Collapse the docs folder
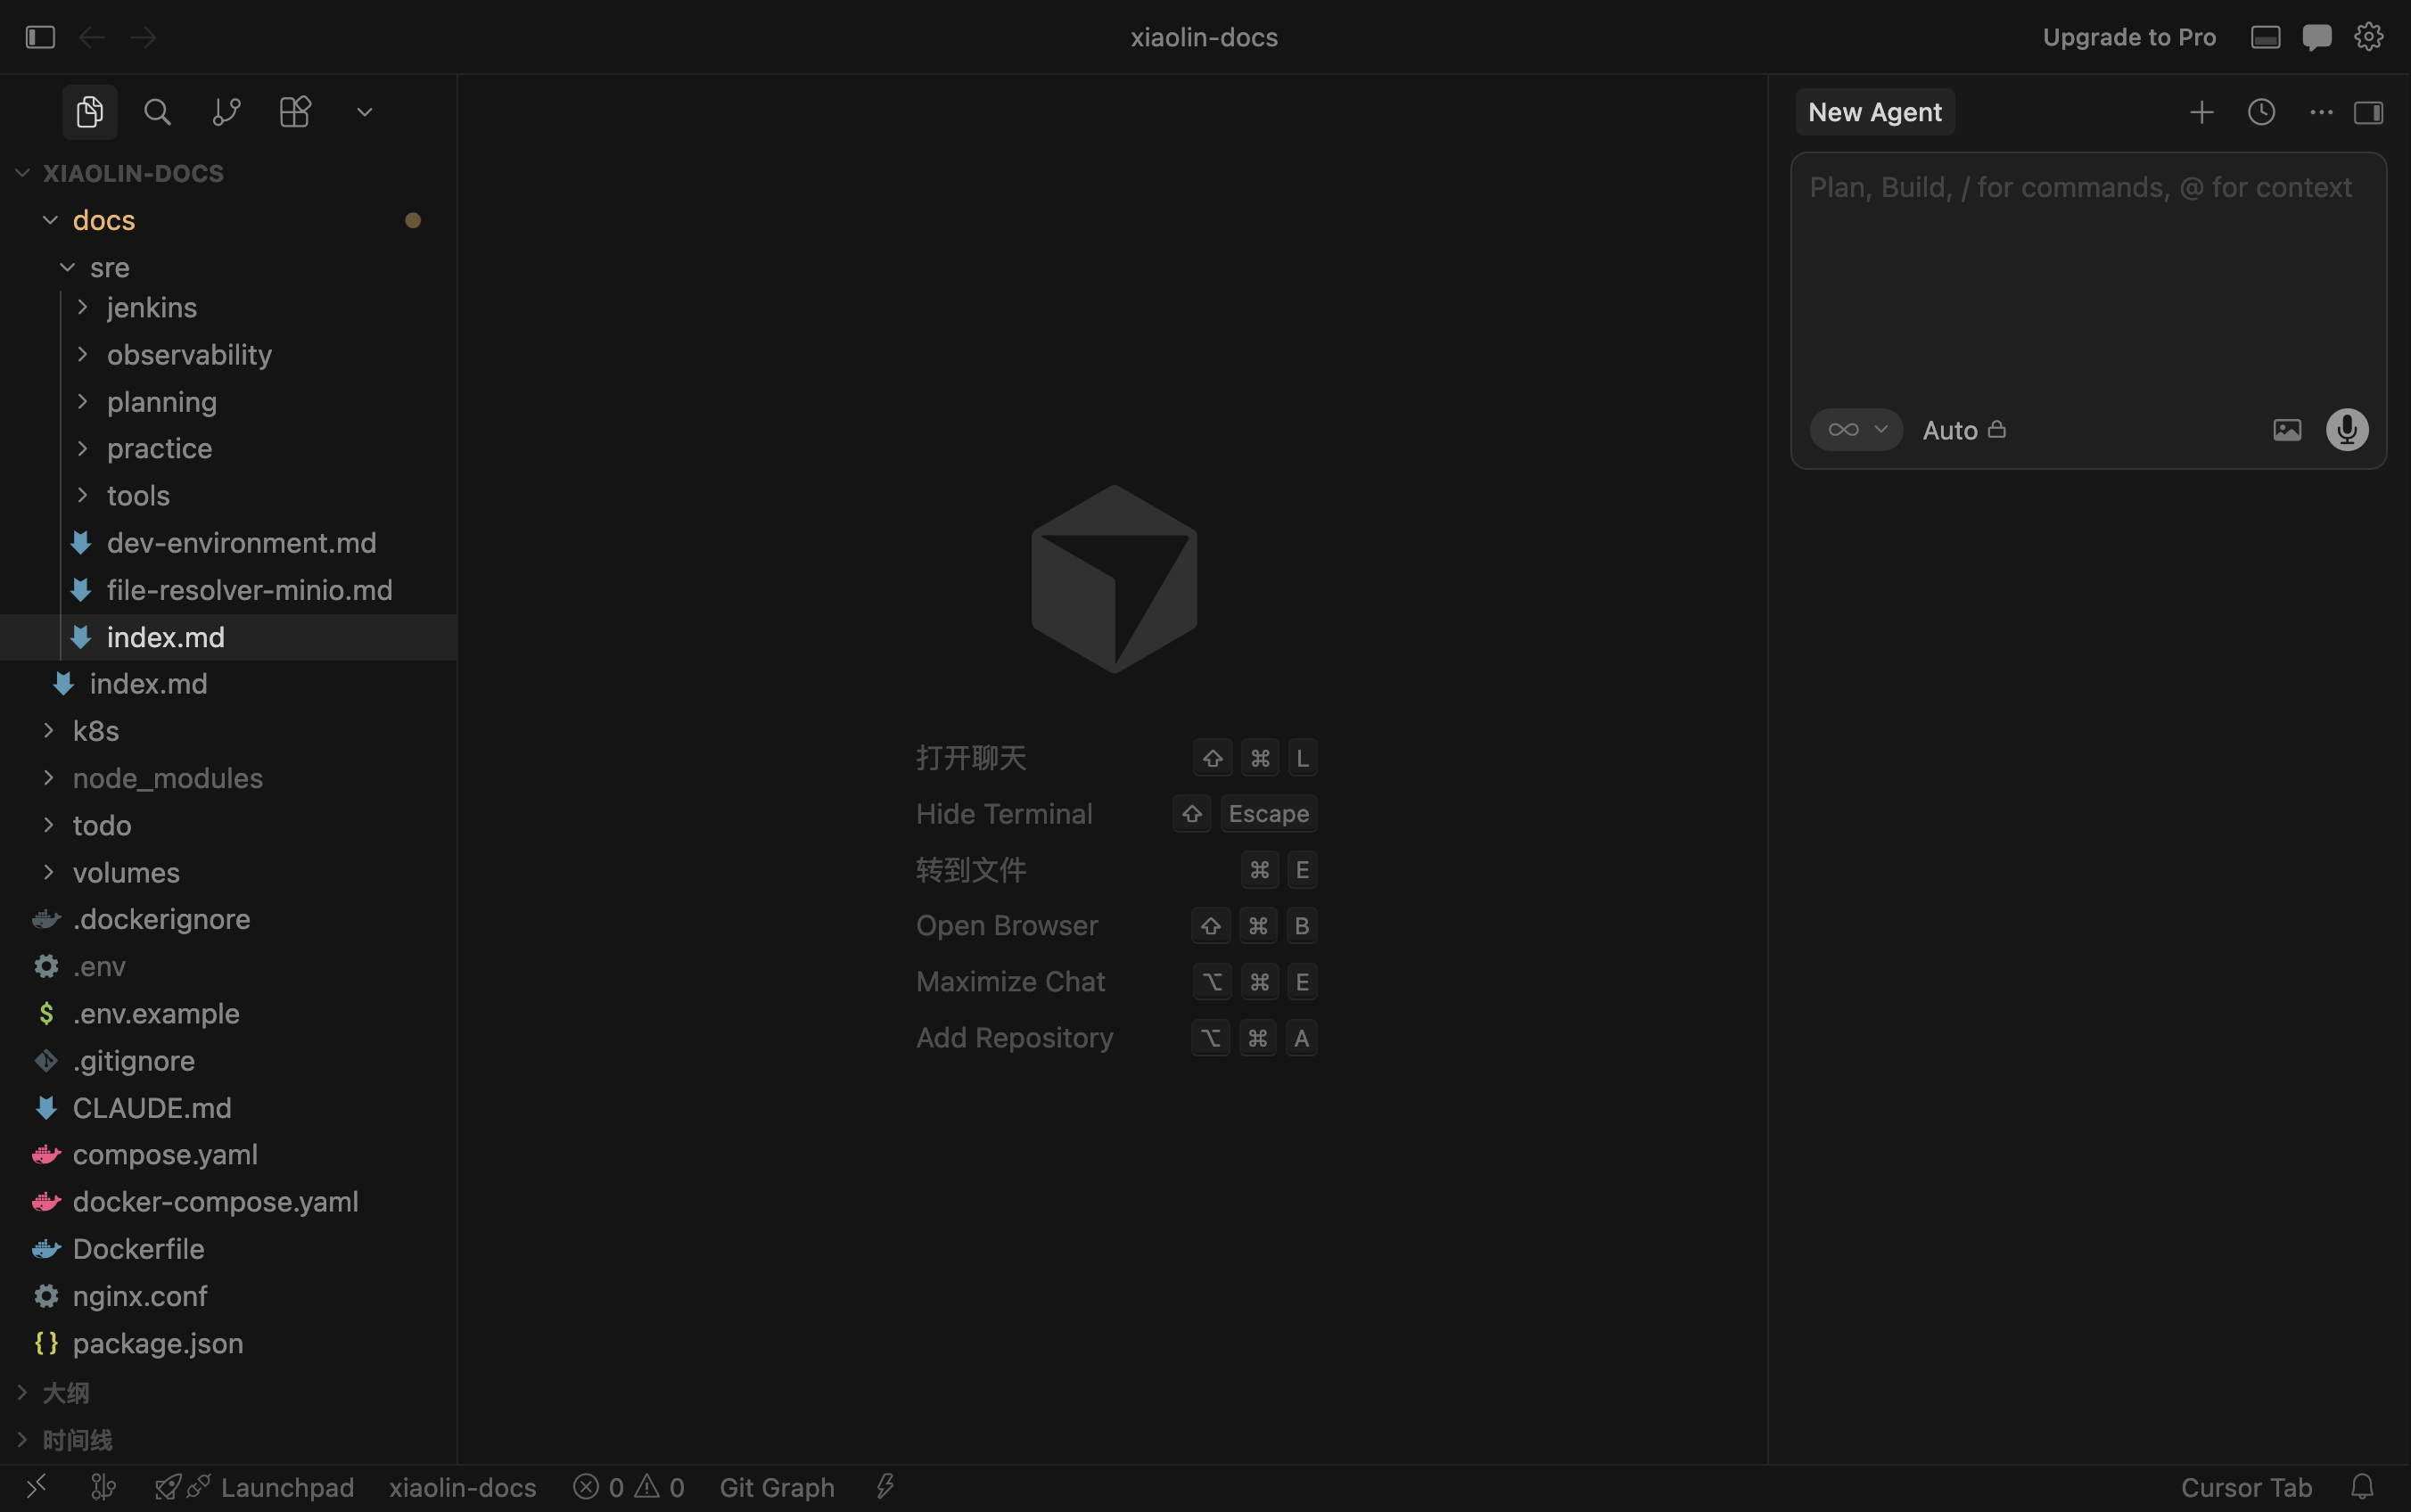Screen dimensions: 2411x1512 pos(228,220)
